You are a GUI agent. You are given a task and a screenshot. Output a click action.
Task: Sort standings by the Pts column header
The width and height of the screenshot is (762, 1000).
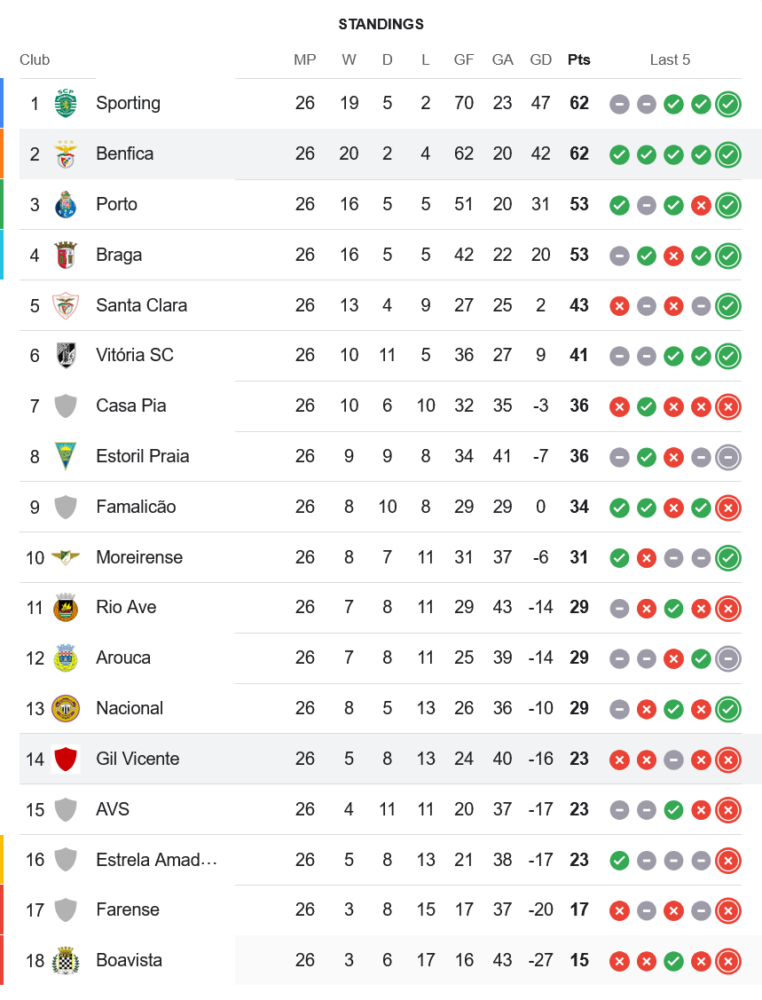[579, 60]
